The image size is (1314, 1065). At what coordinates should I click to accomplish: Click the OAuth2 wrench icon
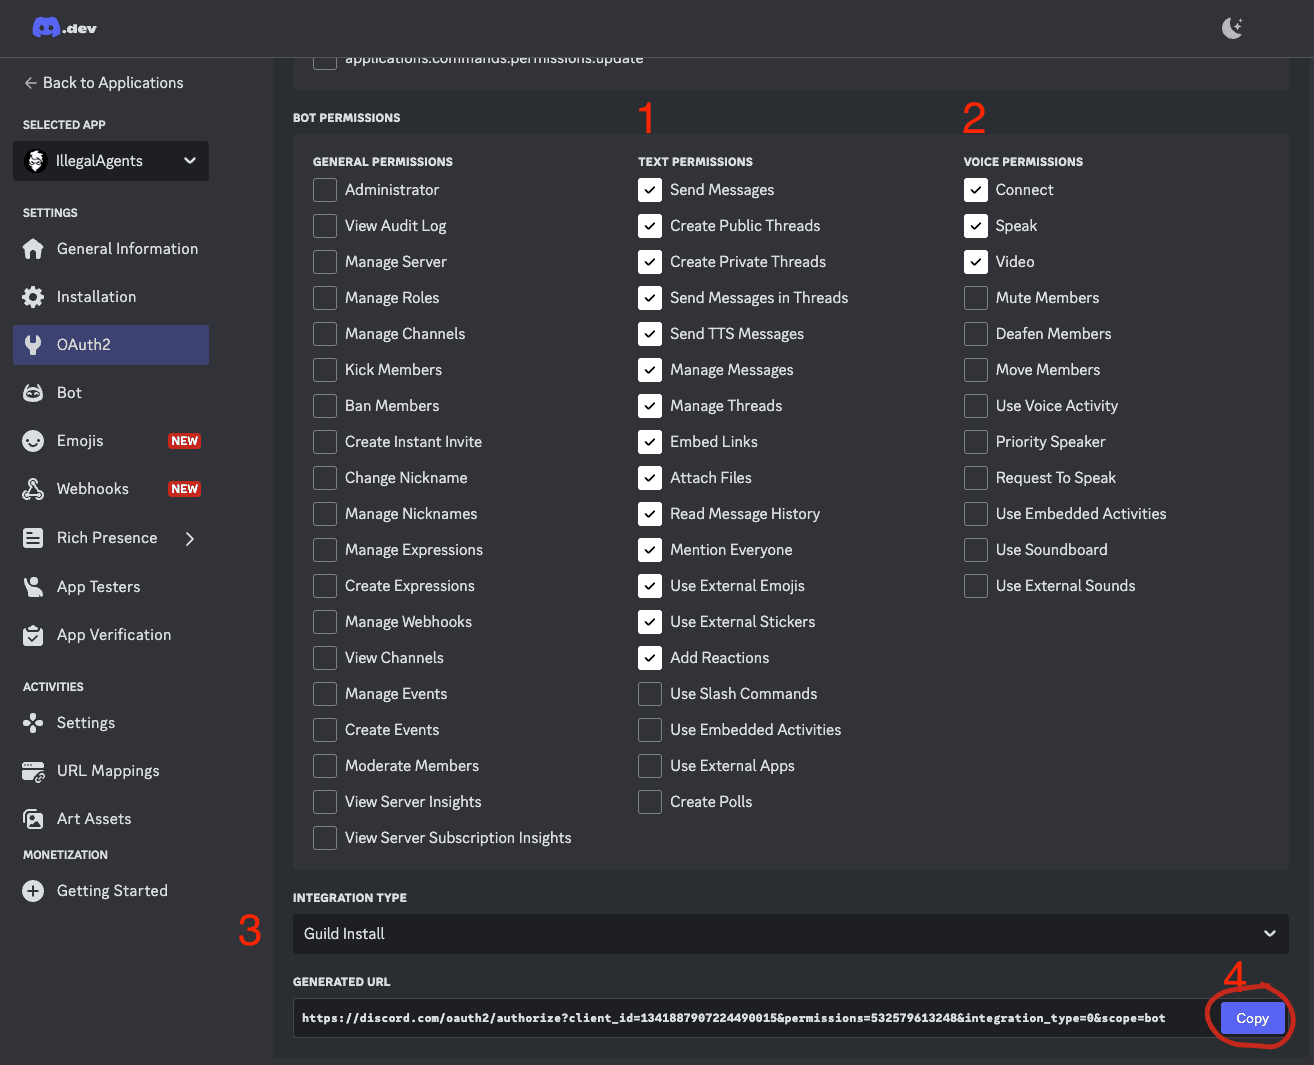click(33, 345)
